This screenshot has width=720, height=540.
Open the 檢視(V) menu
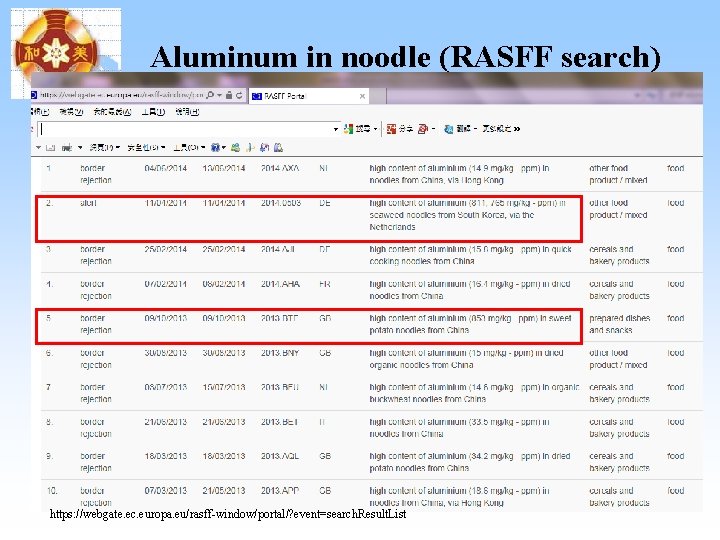tap(71, 112)
